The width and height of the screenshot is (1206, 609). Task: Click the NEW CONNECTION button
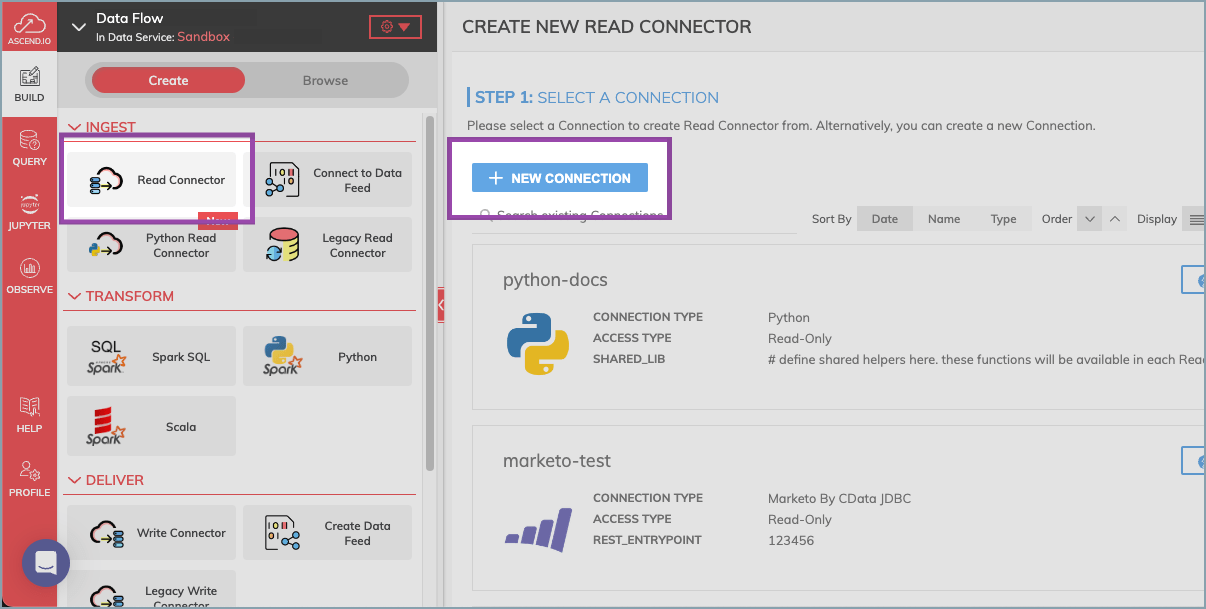(x=559, y=177)
